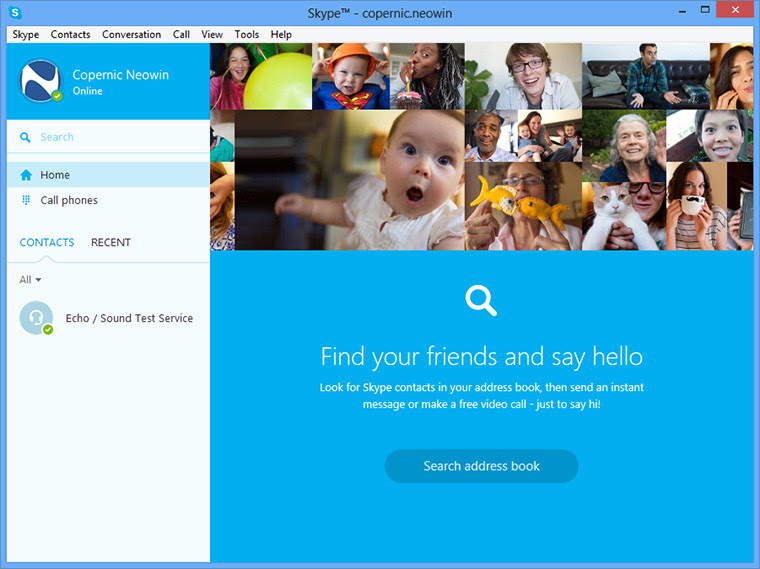Open the Conversation menu
Viewport: 760px width, 569px height.
coord(131,34)
